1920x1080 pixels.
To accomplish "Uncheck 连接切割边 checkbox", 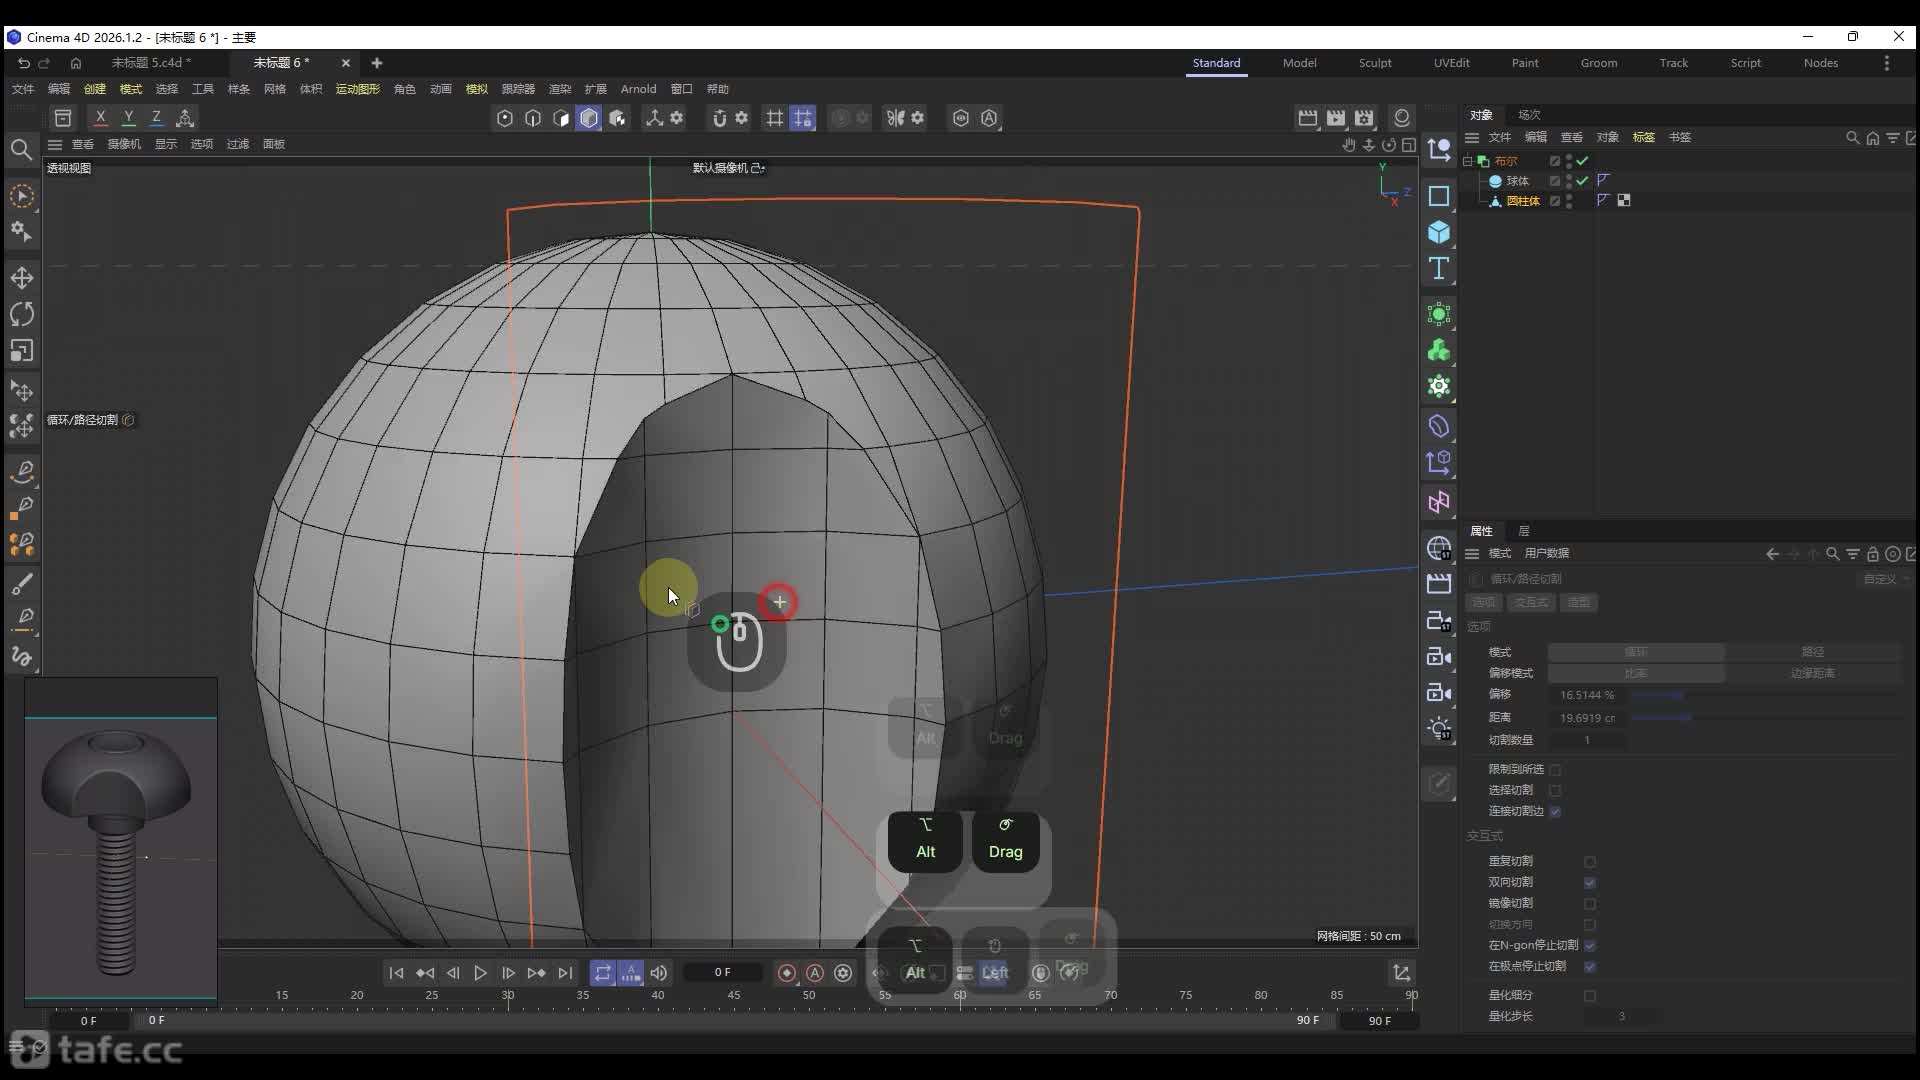I will point(1555,812).
